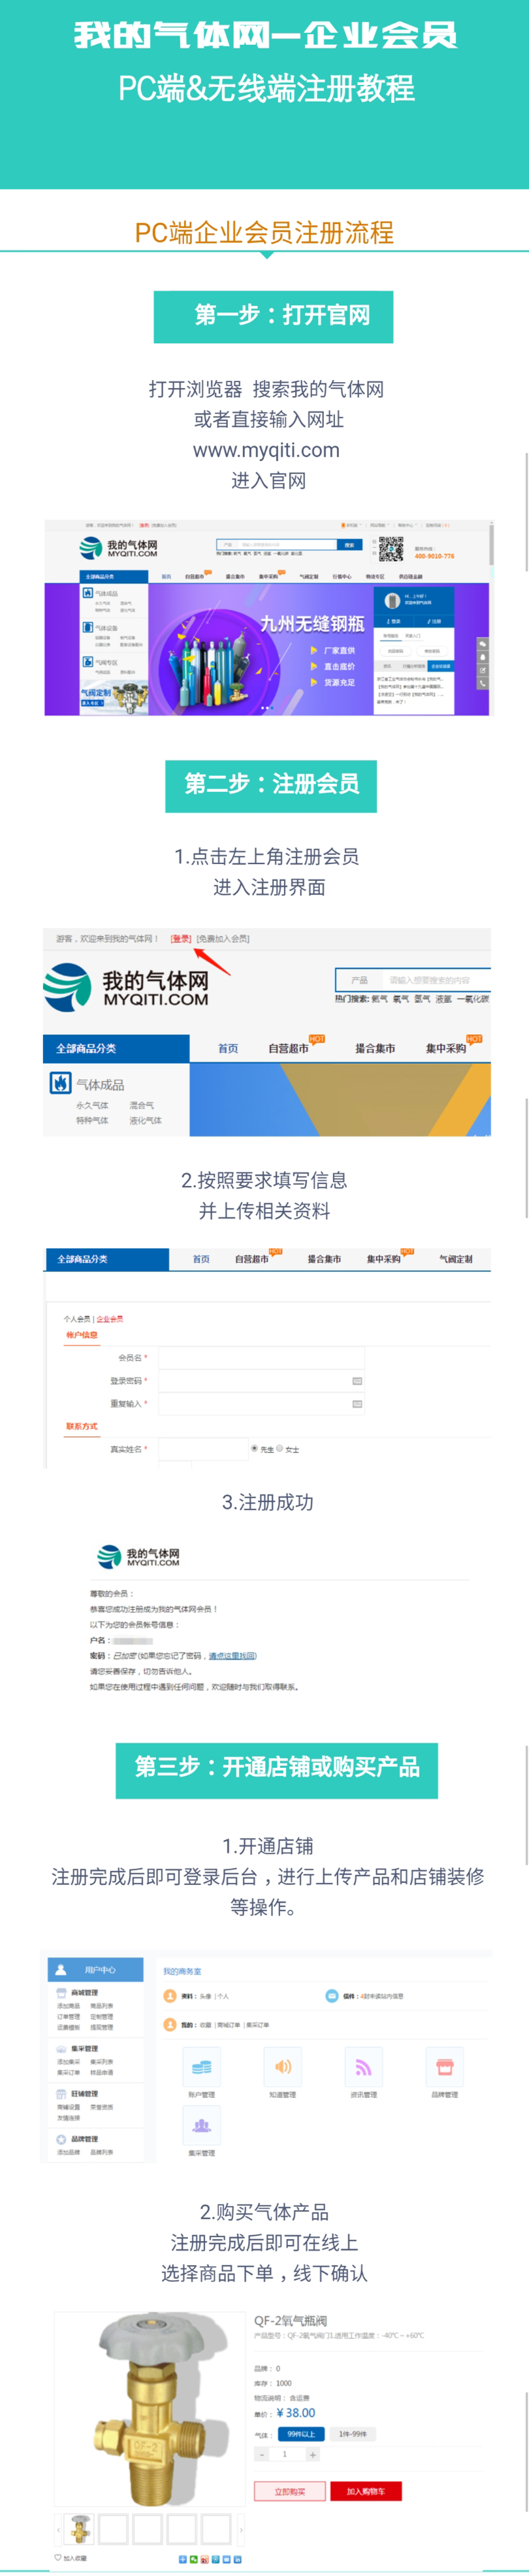Click the 旺铺管理 sidebar icon
Image resolution: width=529 pixels, height=2576 pixels.
[61, 2093]
